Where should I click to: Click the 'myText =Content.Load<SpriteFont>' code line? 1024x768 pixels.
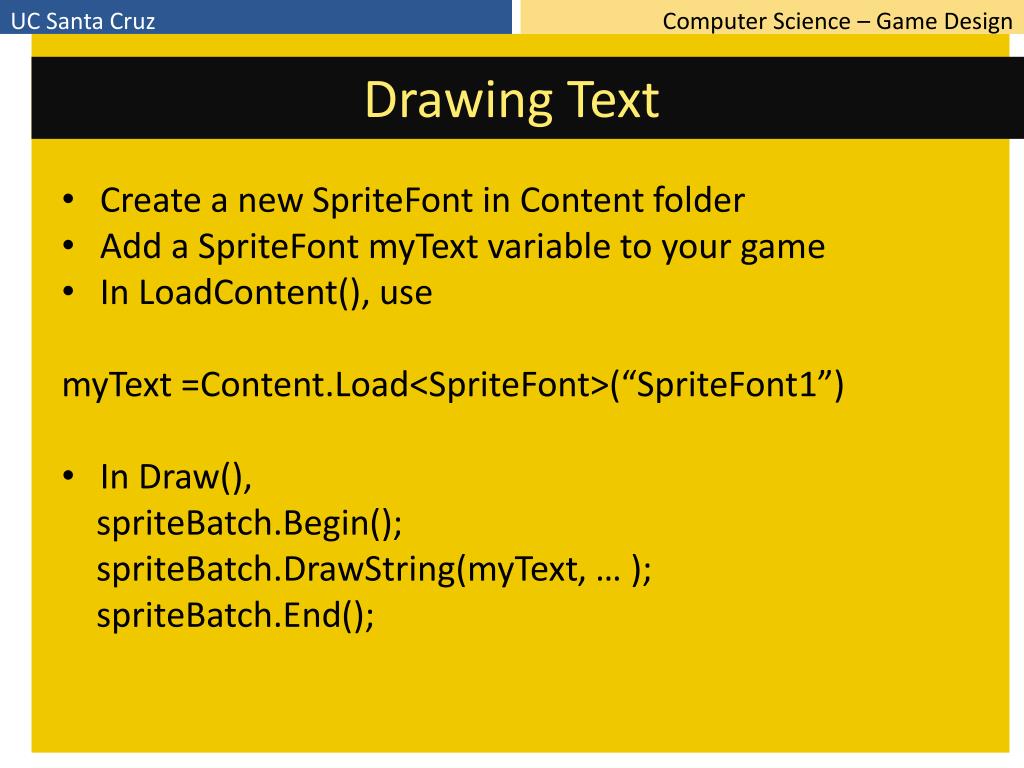tap(453, 385)
